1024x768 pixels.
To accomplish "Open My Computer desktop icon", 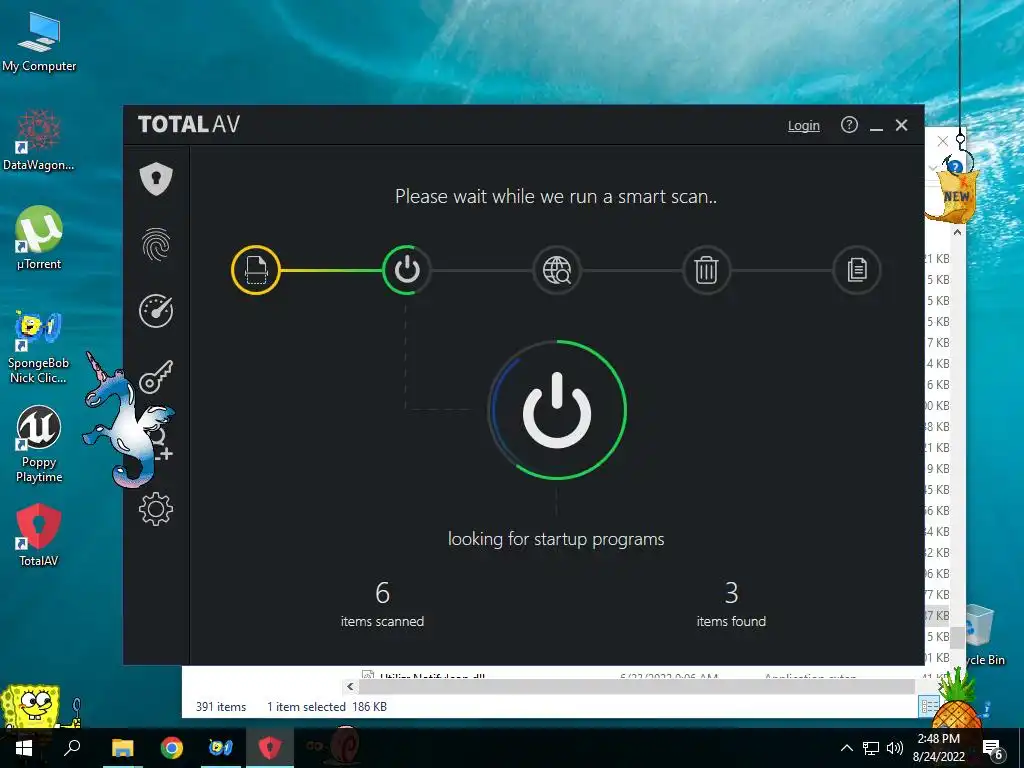I will [x=39, y=43].
